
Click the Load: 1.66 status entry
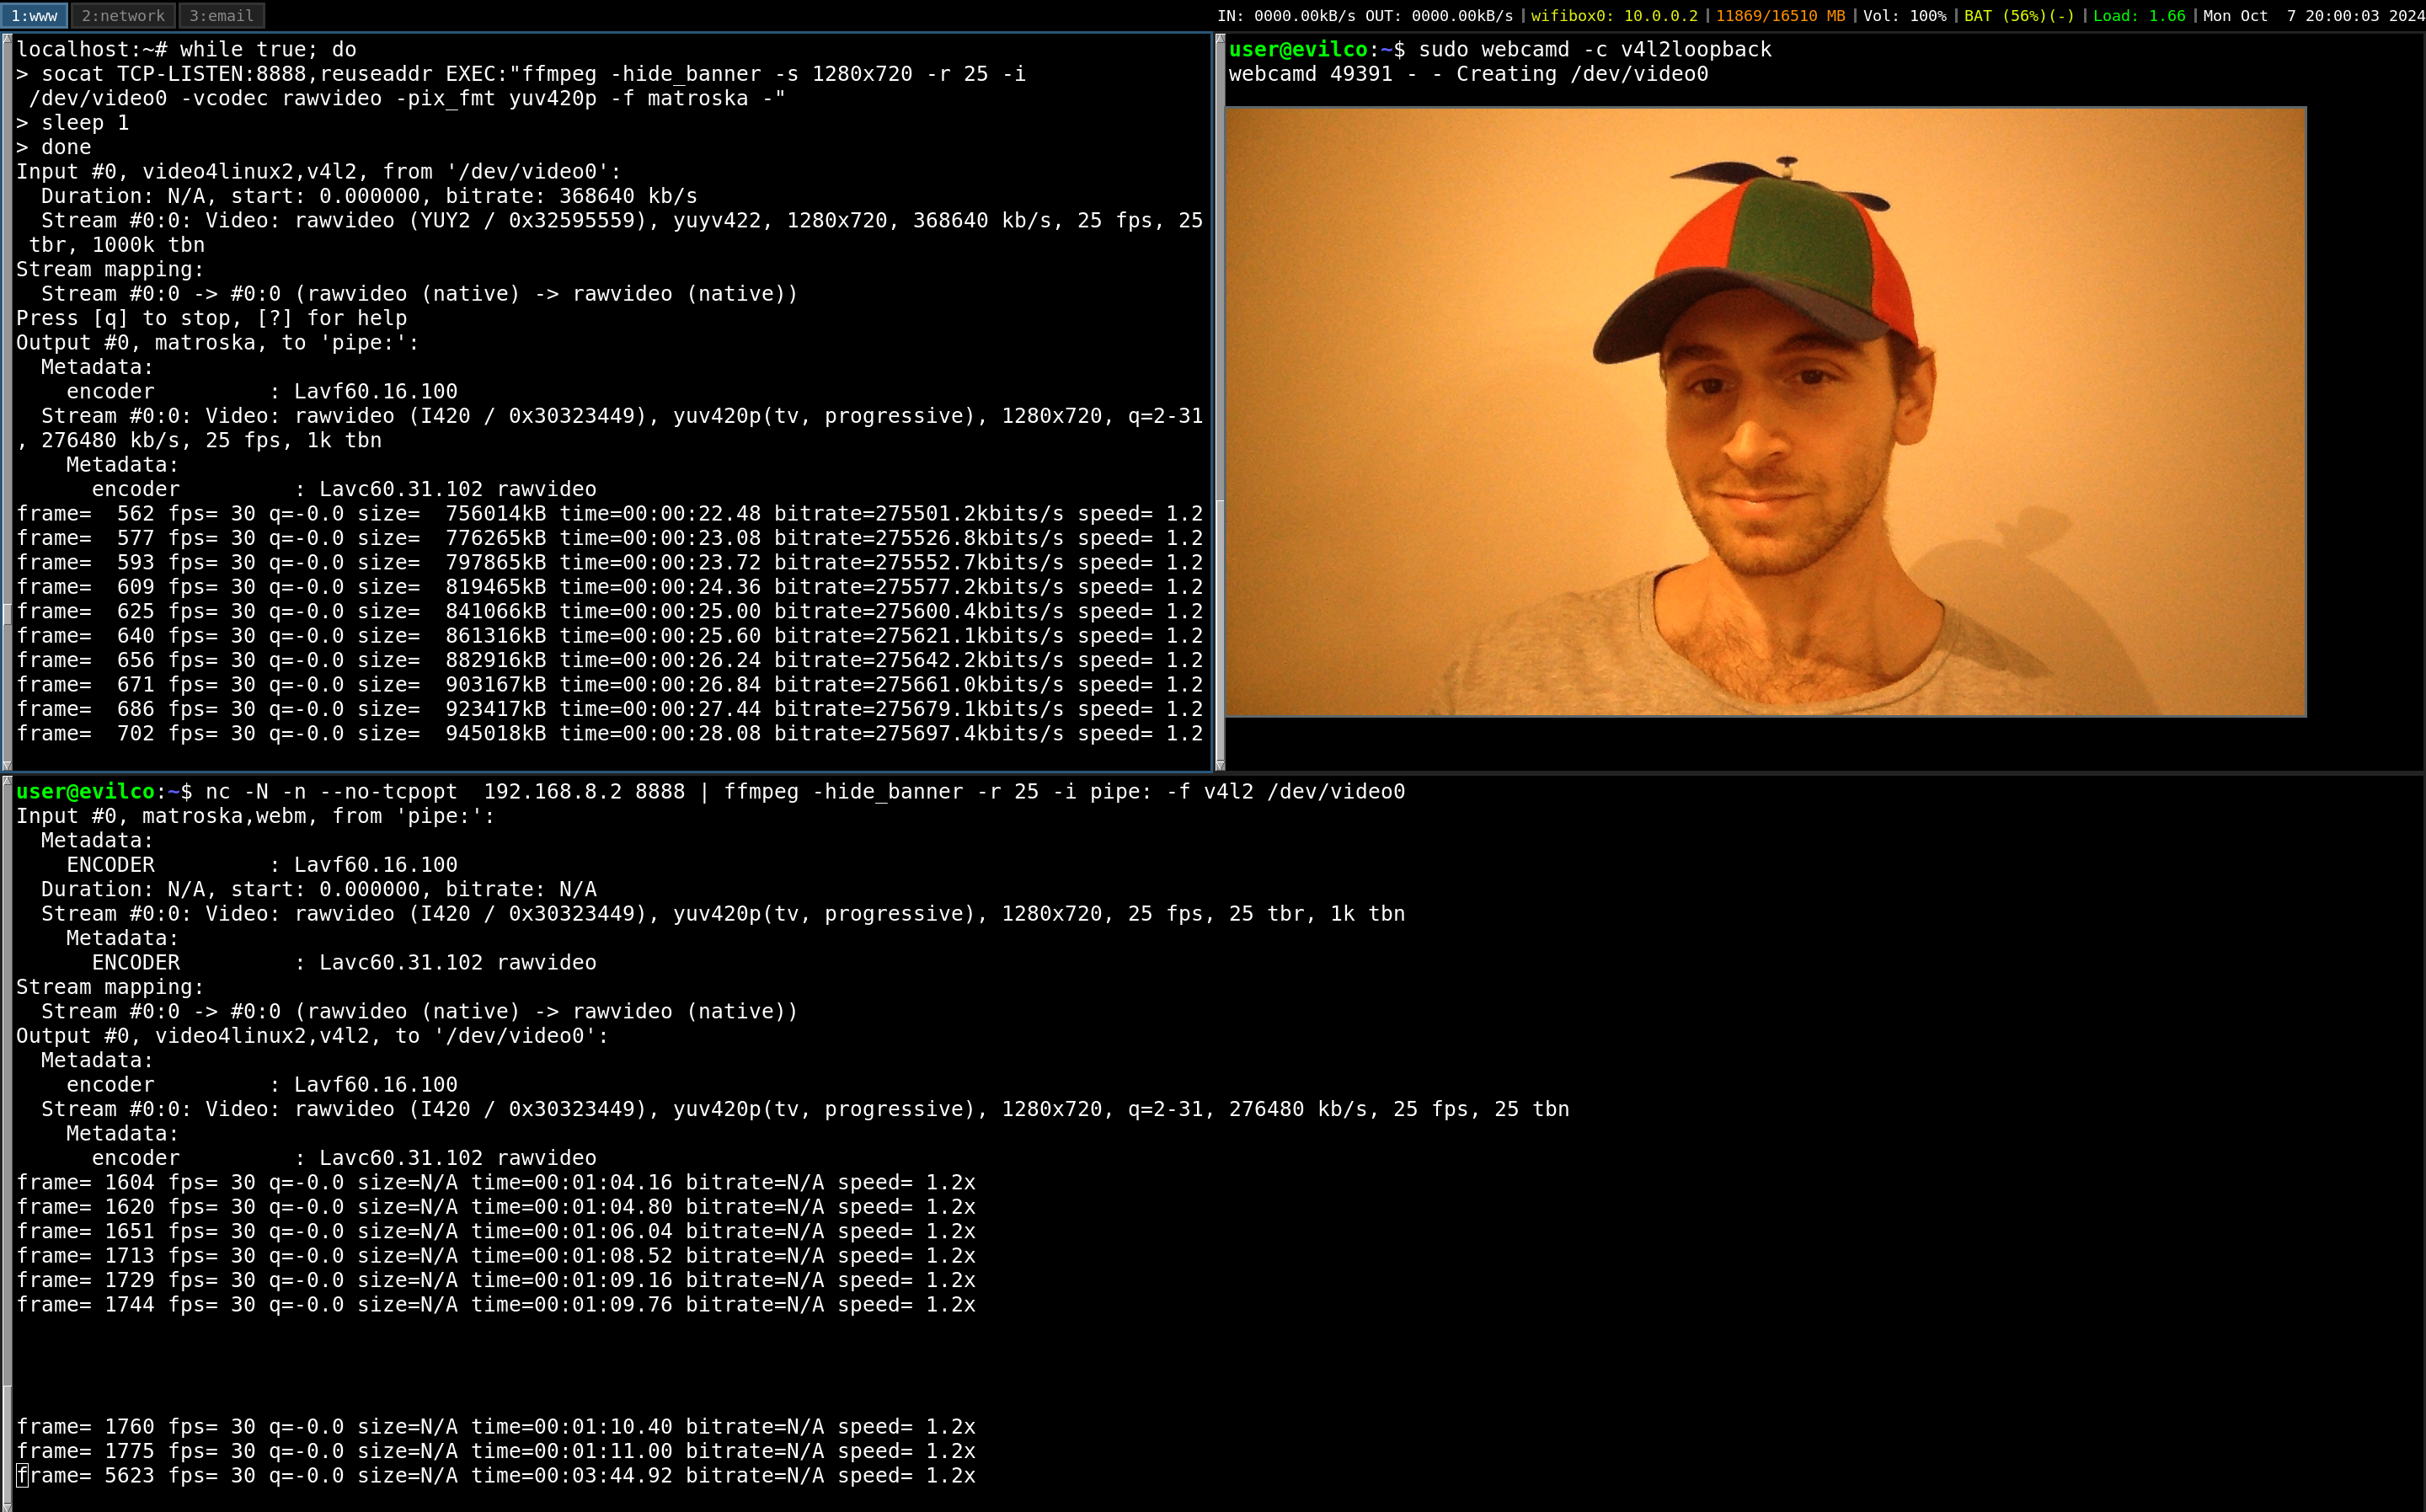pyautogui.click(x=2139, y=15)
